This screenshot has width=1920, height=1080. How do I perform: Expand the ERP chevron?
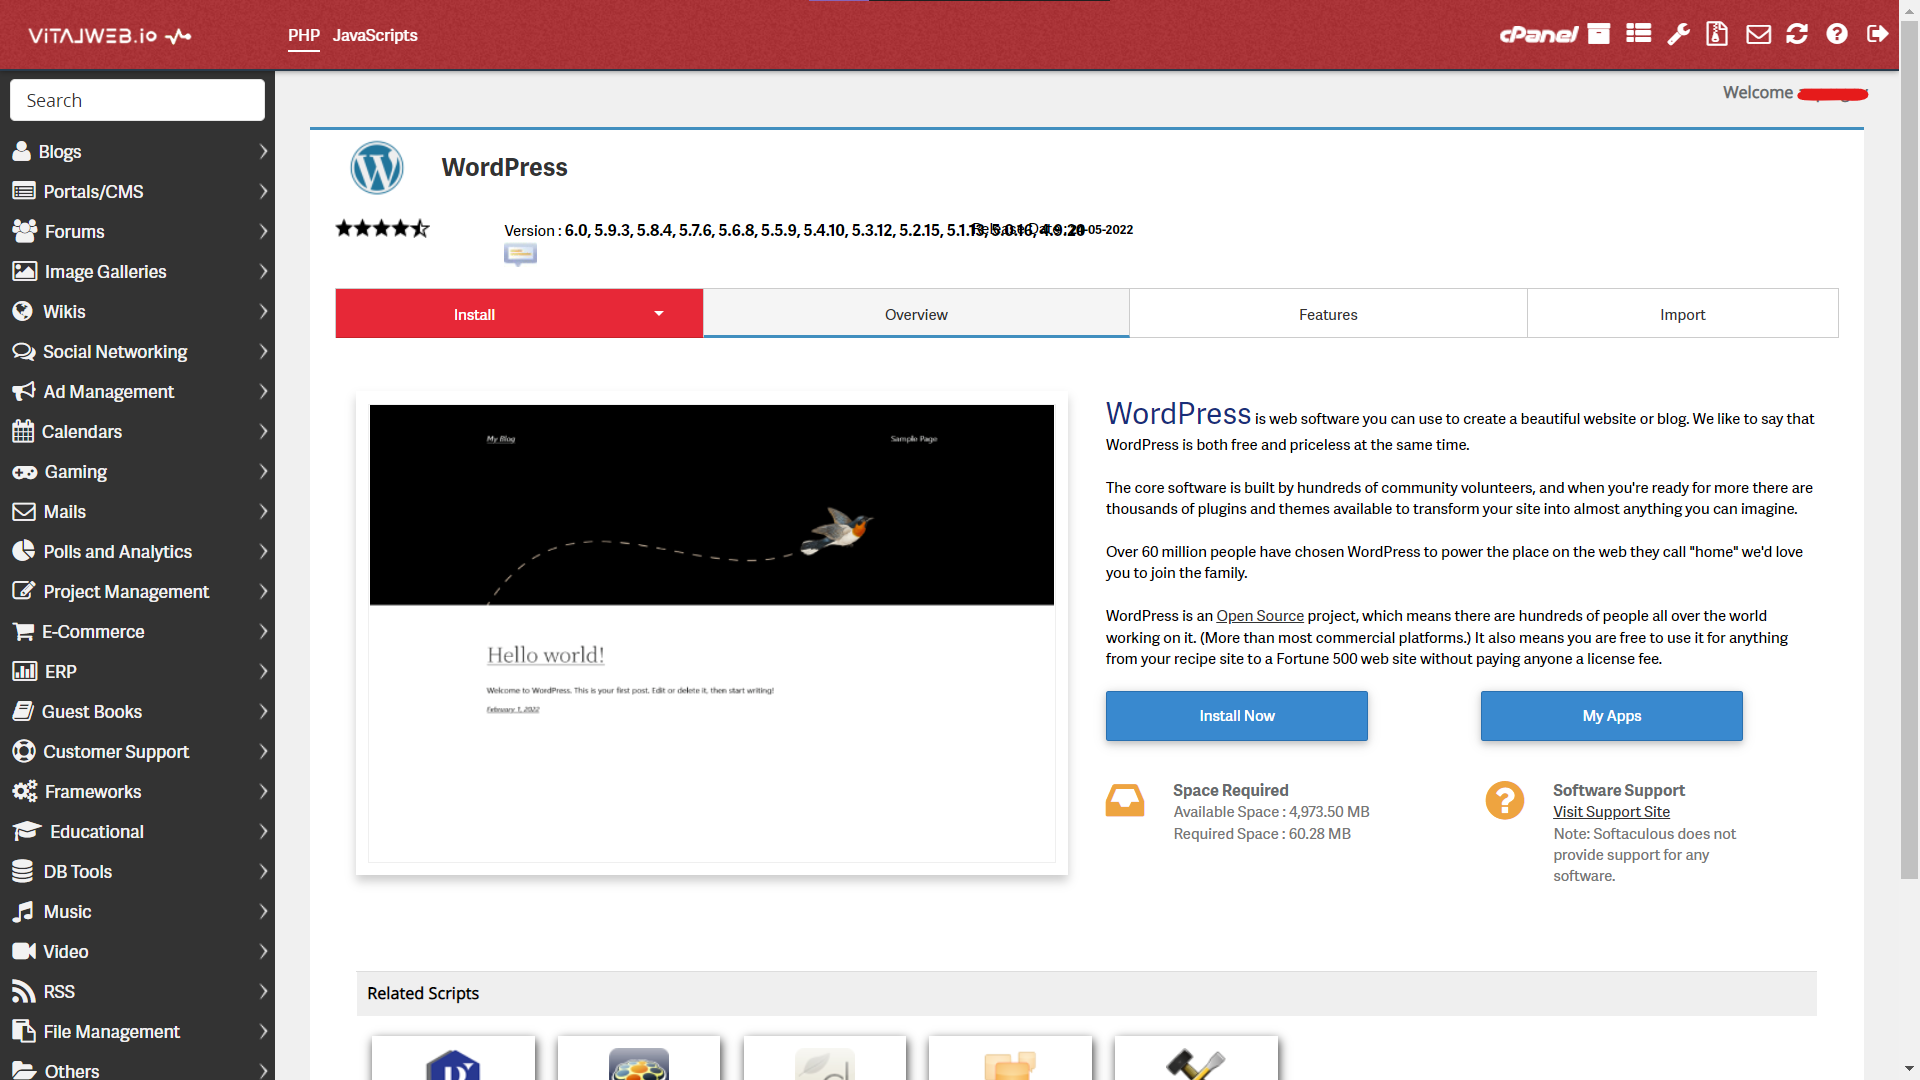coord(263,672)
